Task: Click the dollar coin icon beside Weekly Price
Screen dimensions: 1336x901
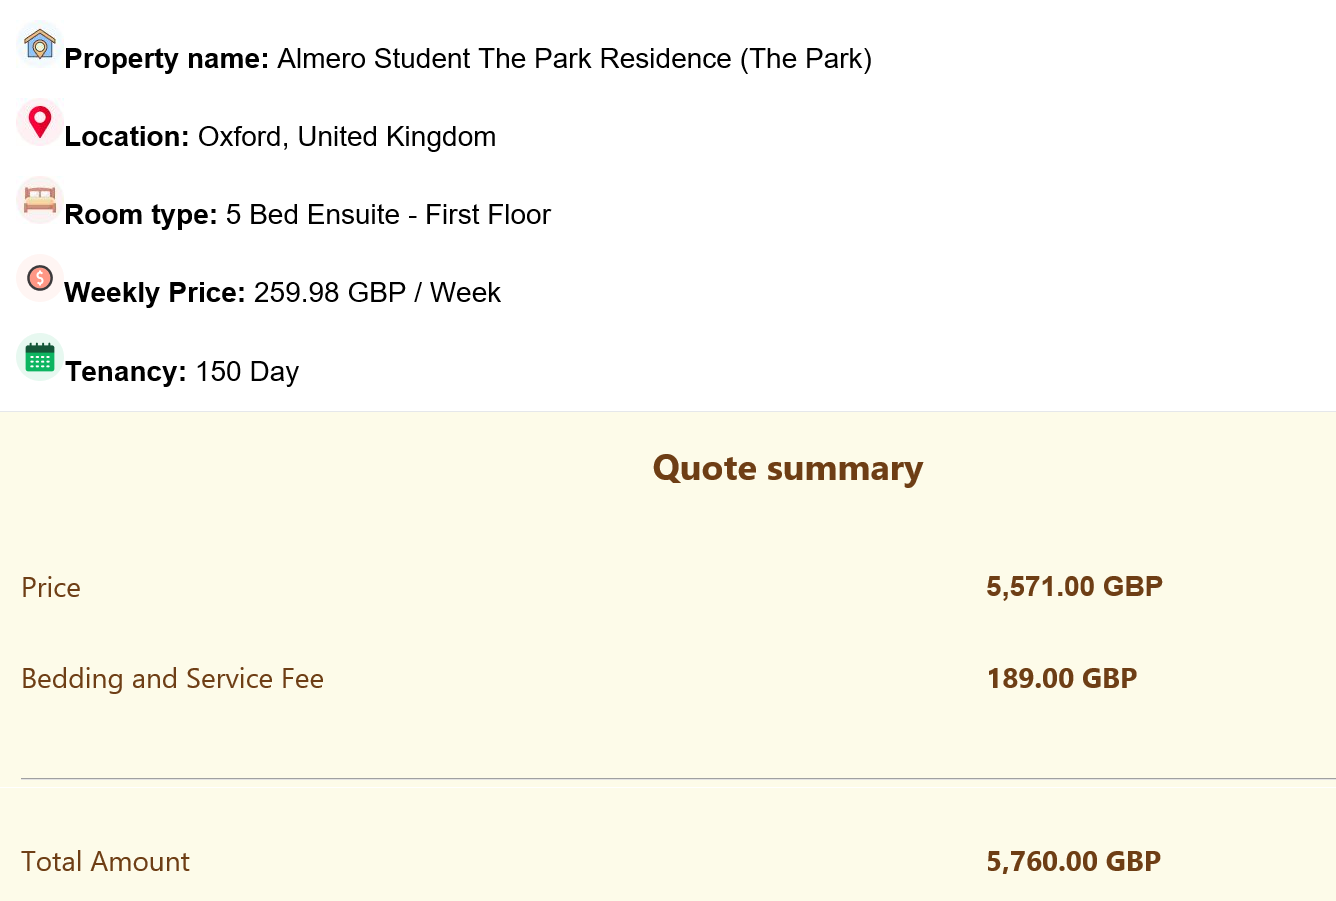Action: coord(40,278)
